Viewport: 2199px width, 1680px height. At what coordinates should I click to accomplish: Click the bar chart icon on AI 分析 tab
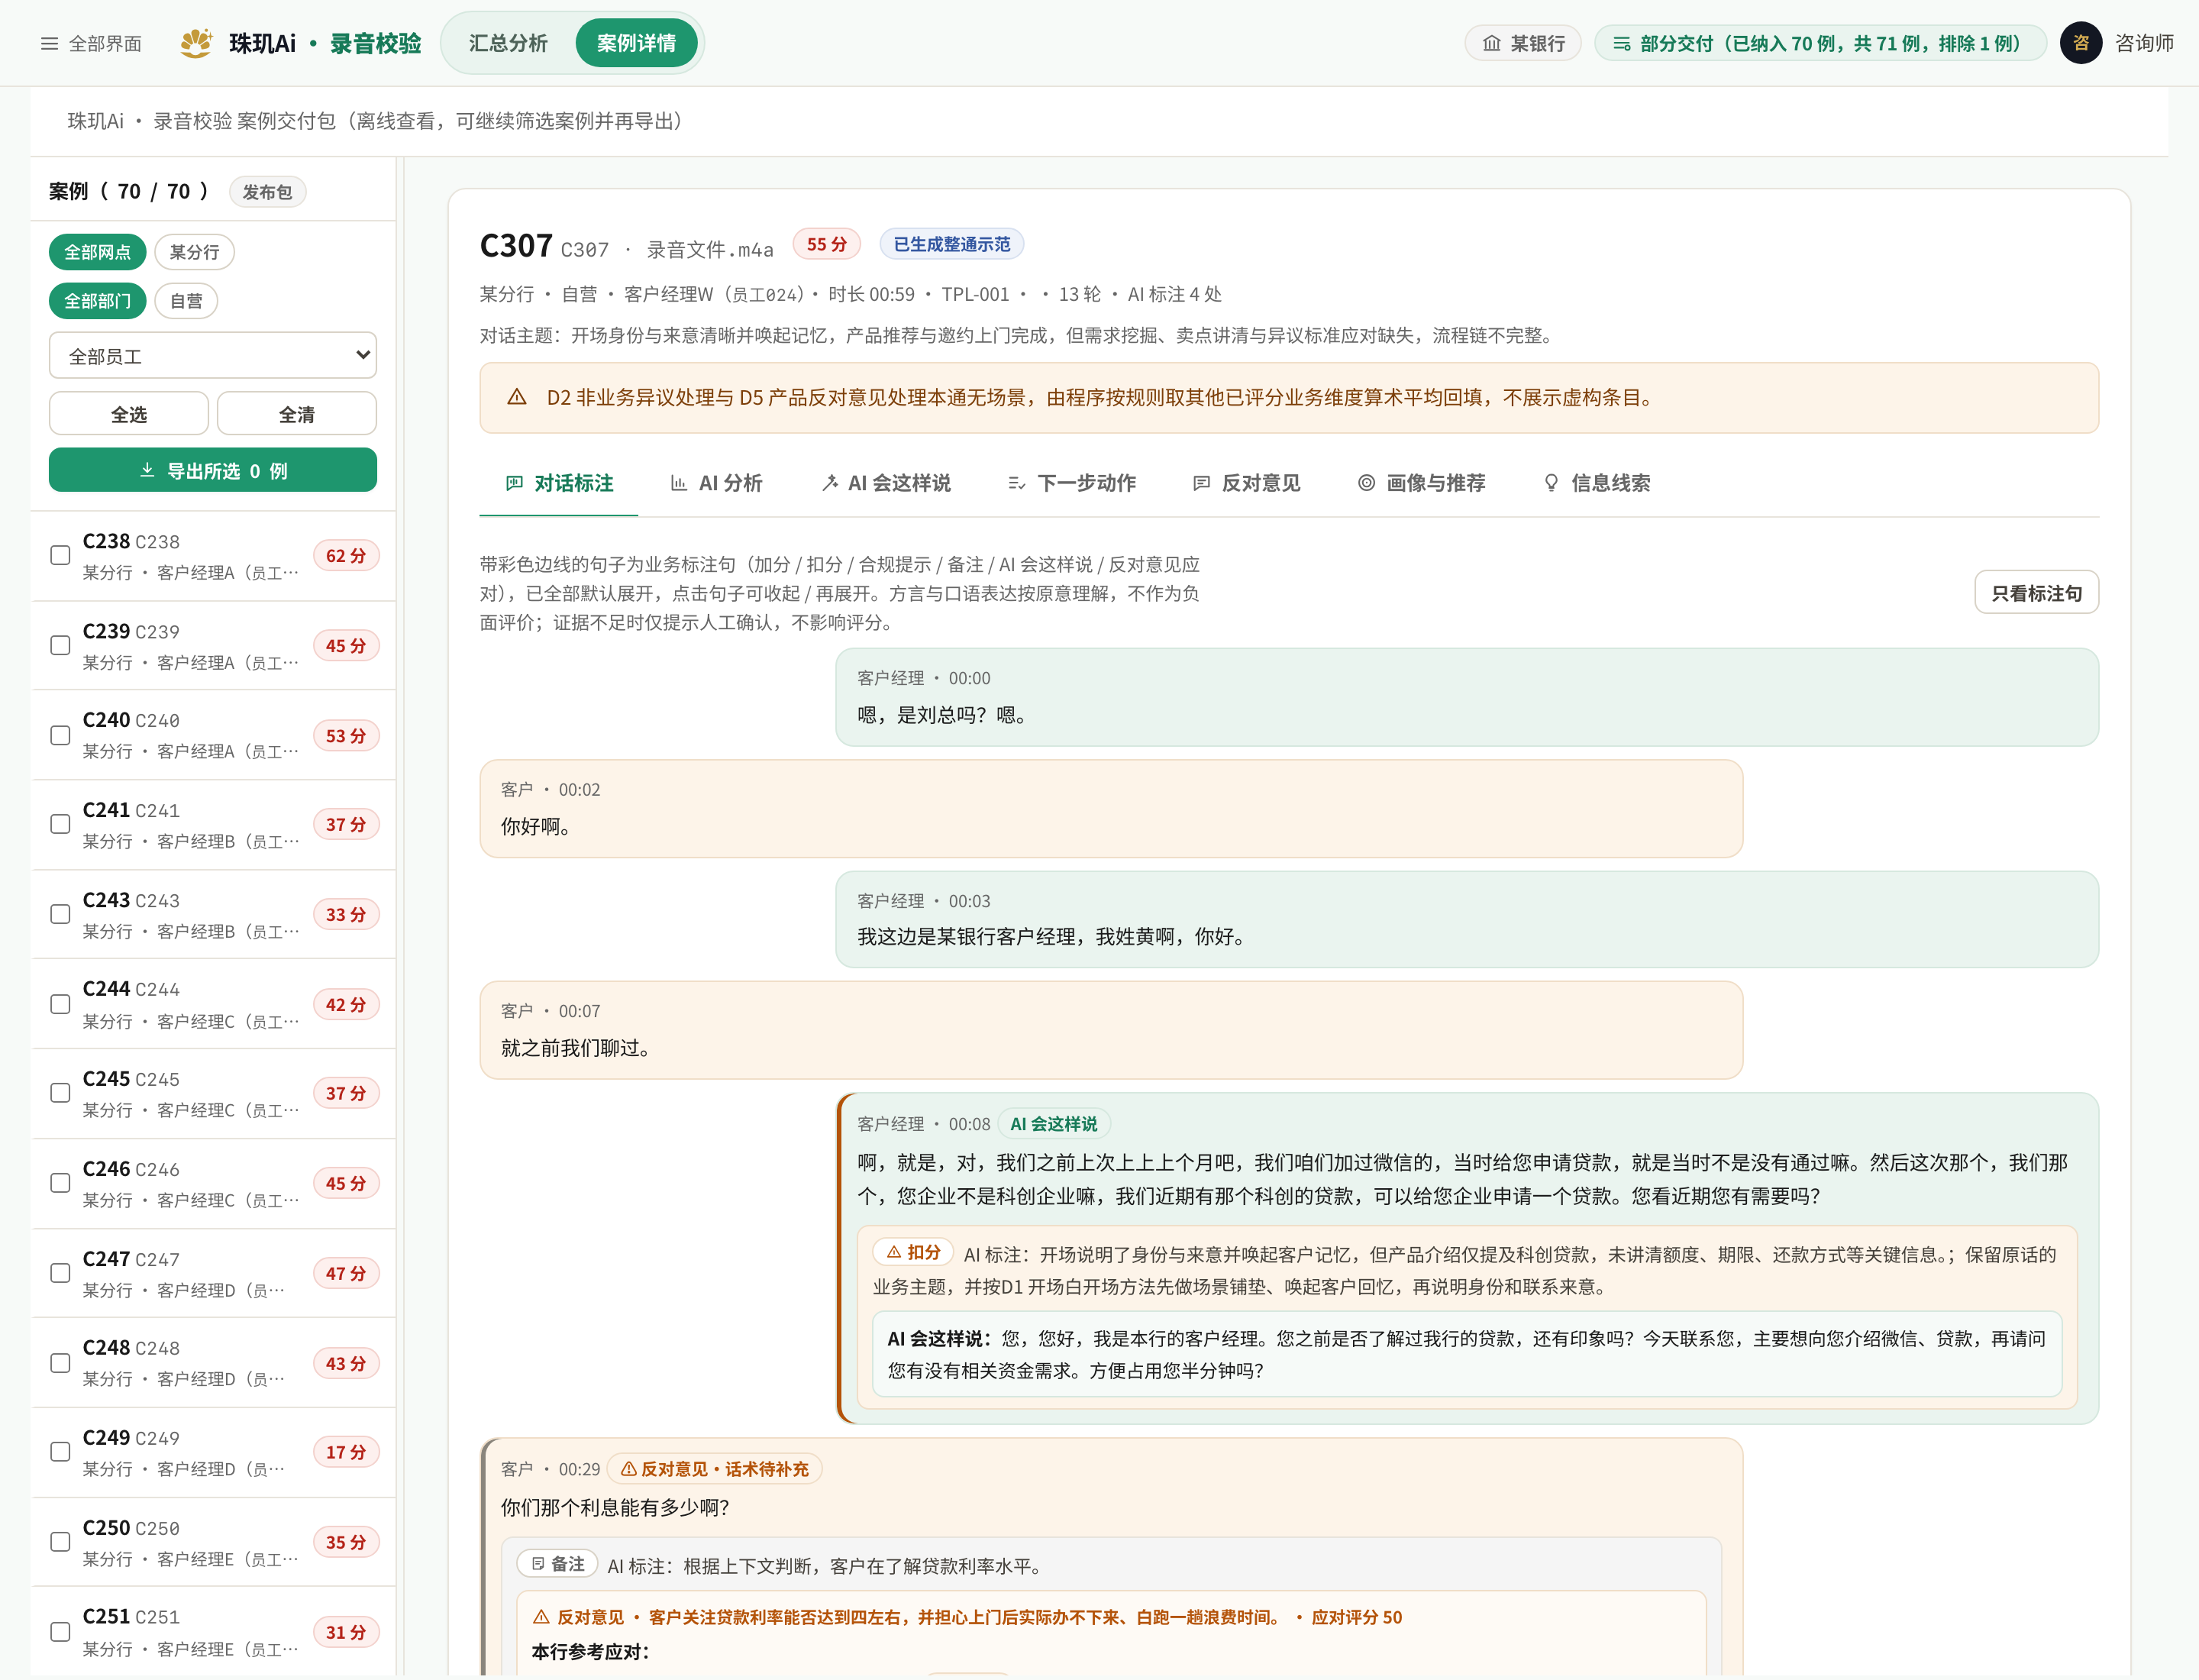pyautogui.click(x=679, y=483)
